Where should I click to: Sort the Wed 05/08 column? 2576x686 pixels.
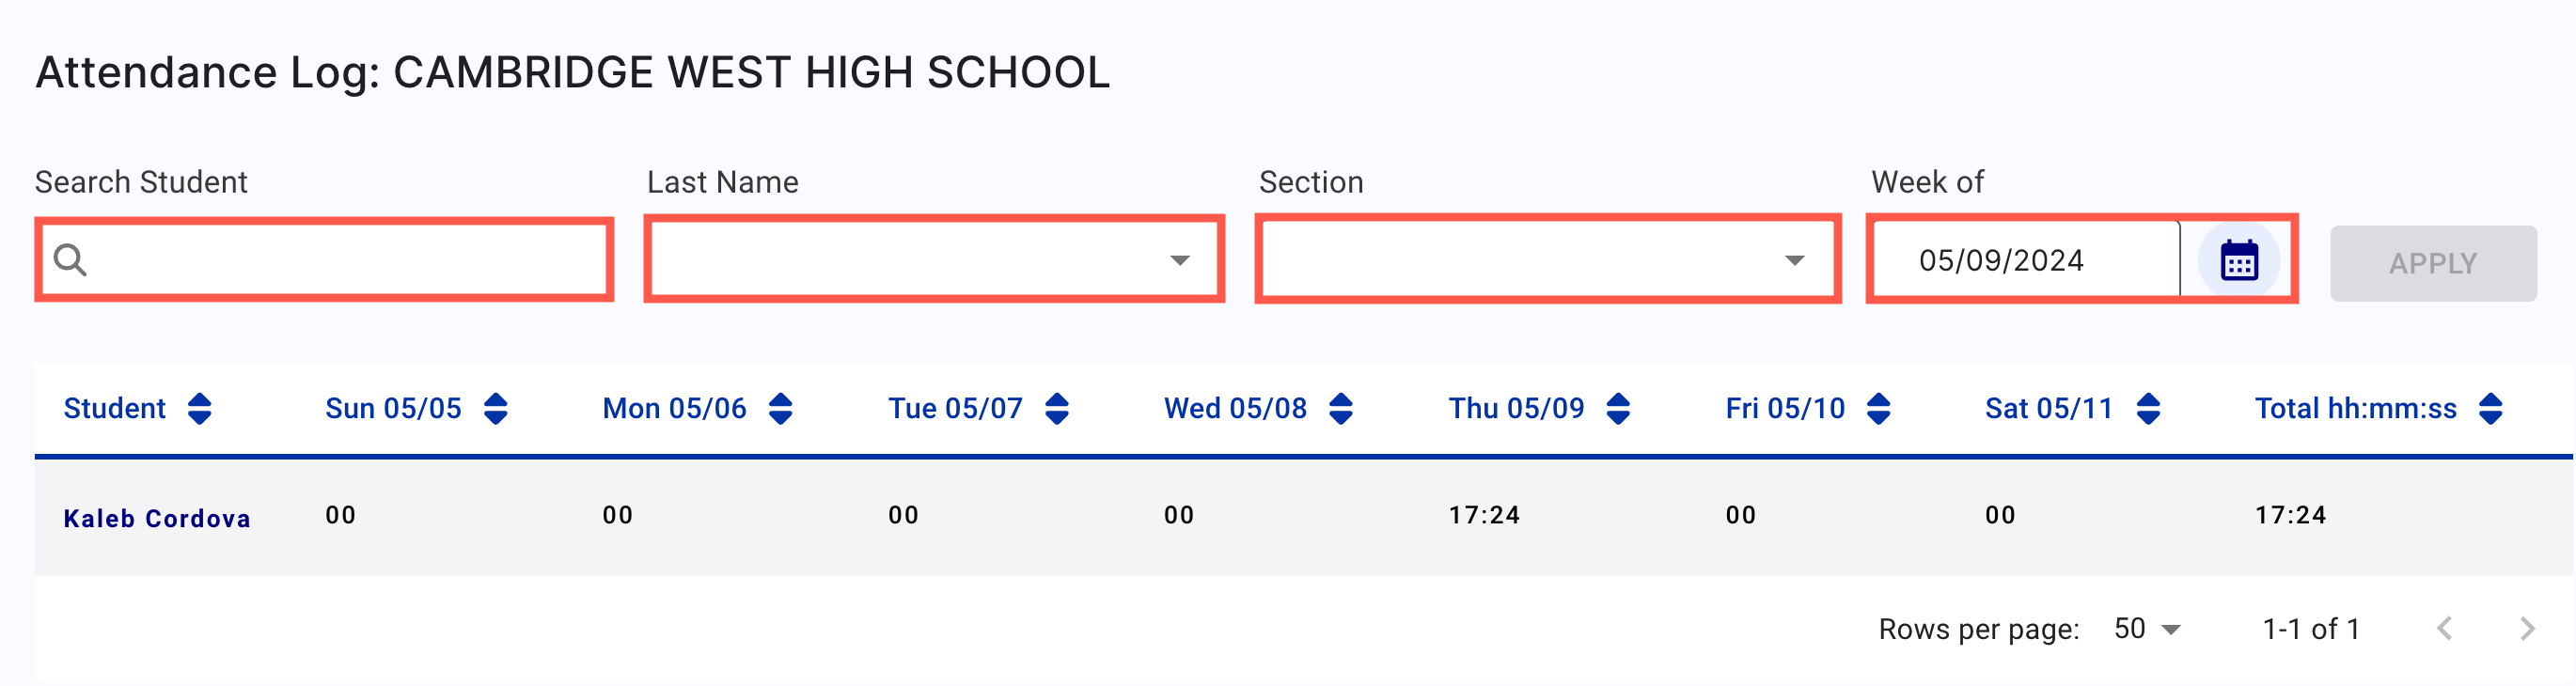[x=1341, y=408]
